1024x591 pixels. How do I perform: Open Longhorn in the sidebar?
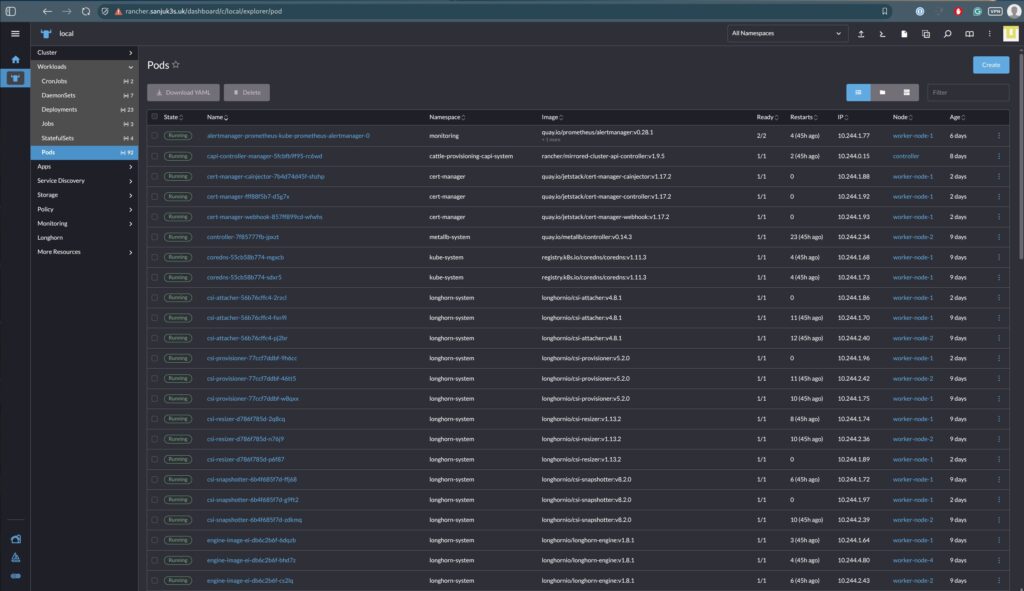tap(84, 238)
